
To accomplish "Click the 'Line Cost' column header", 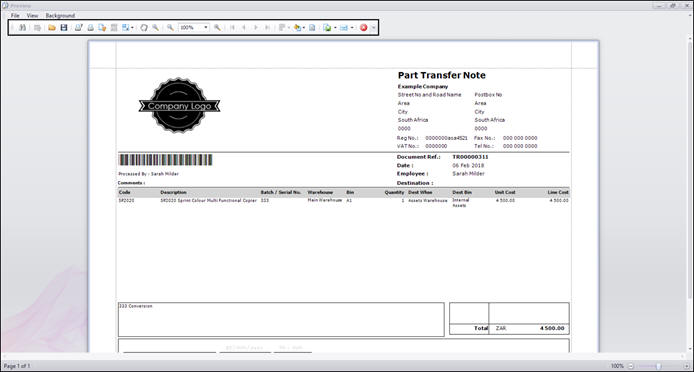I will click(558, 193).
